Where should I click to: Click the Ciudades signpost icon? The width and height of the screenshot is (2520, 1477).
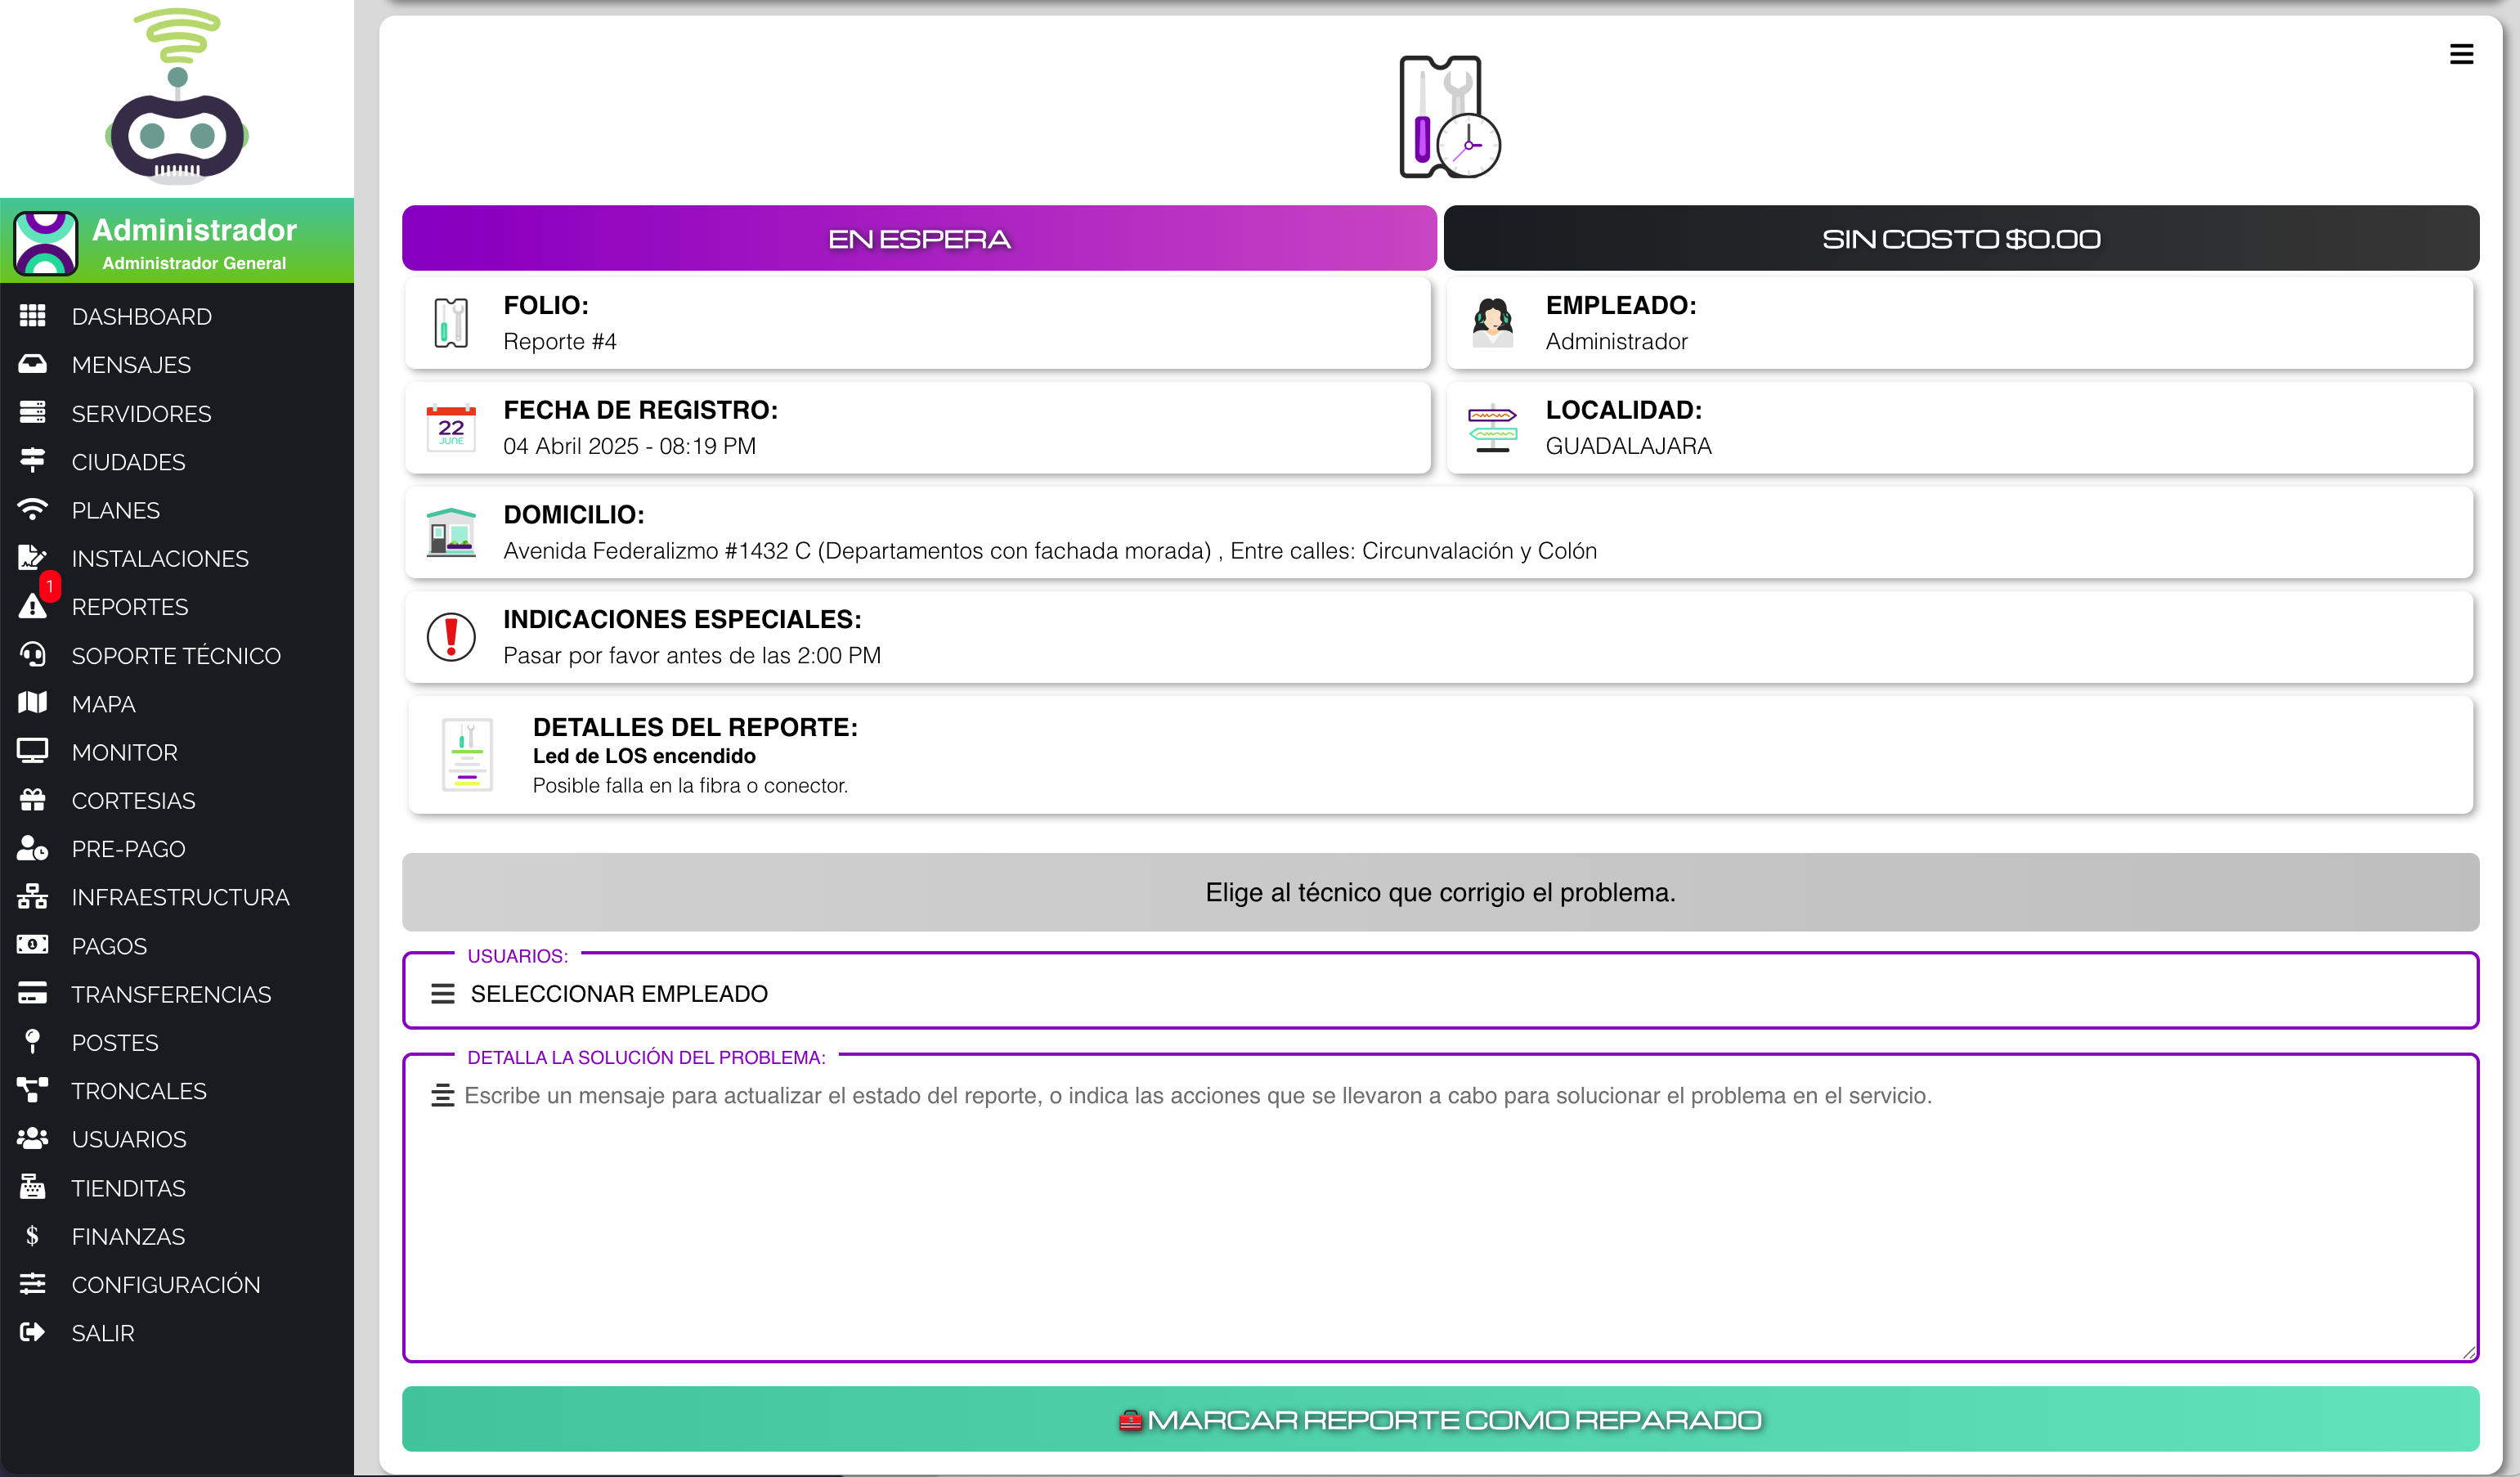tap(32, 461)
